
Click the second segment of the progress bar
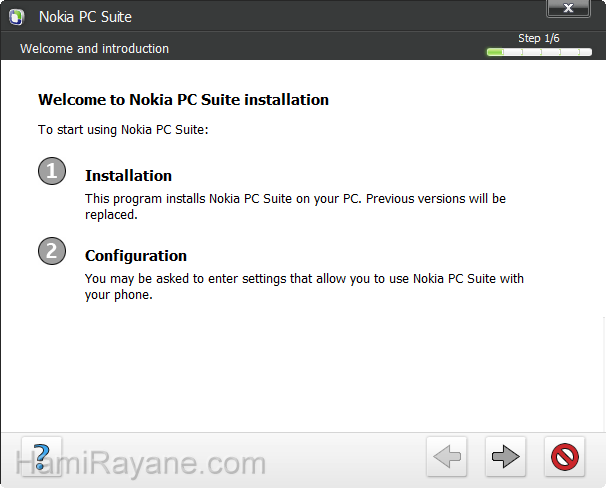click(512, 52)
